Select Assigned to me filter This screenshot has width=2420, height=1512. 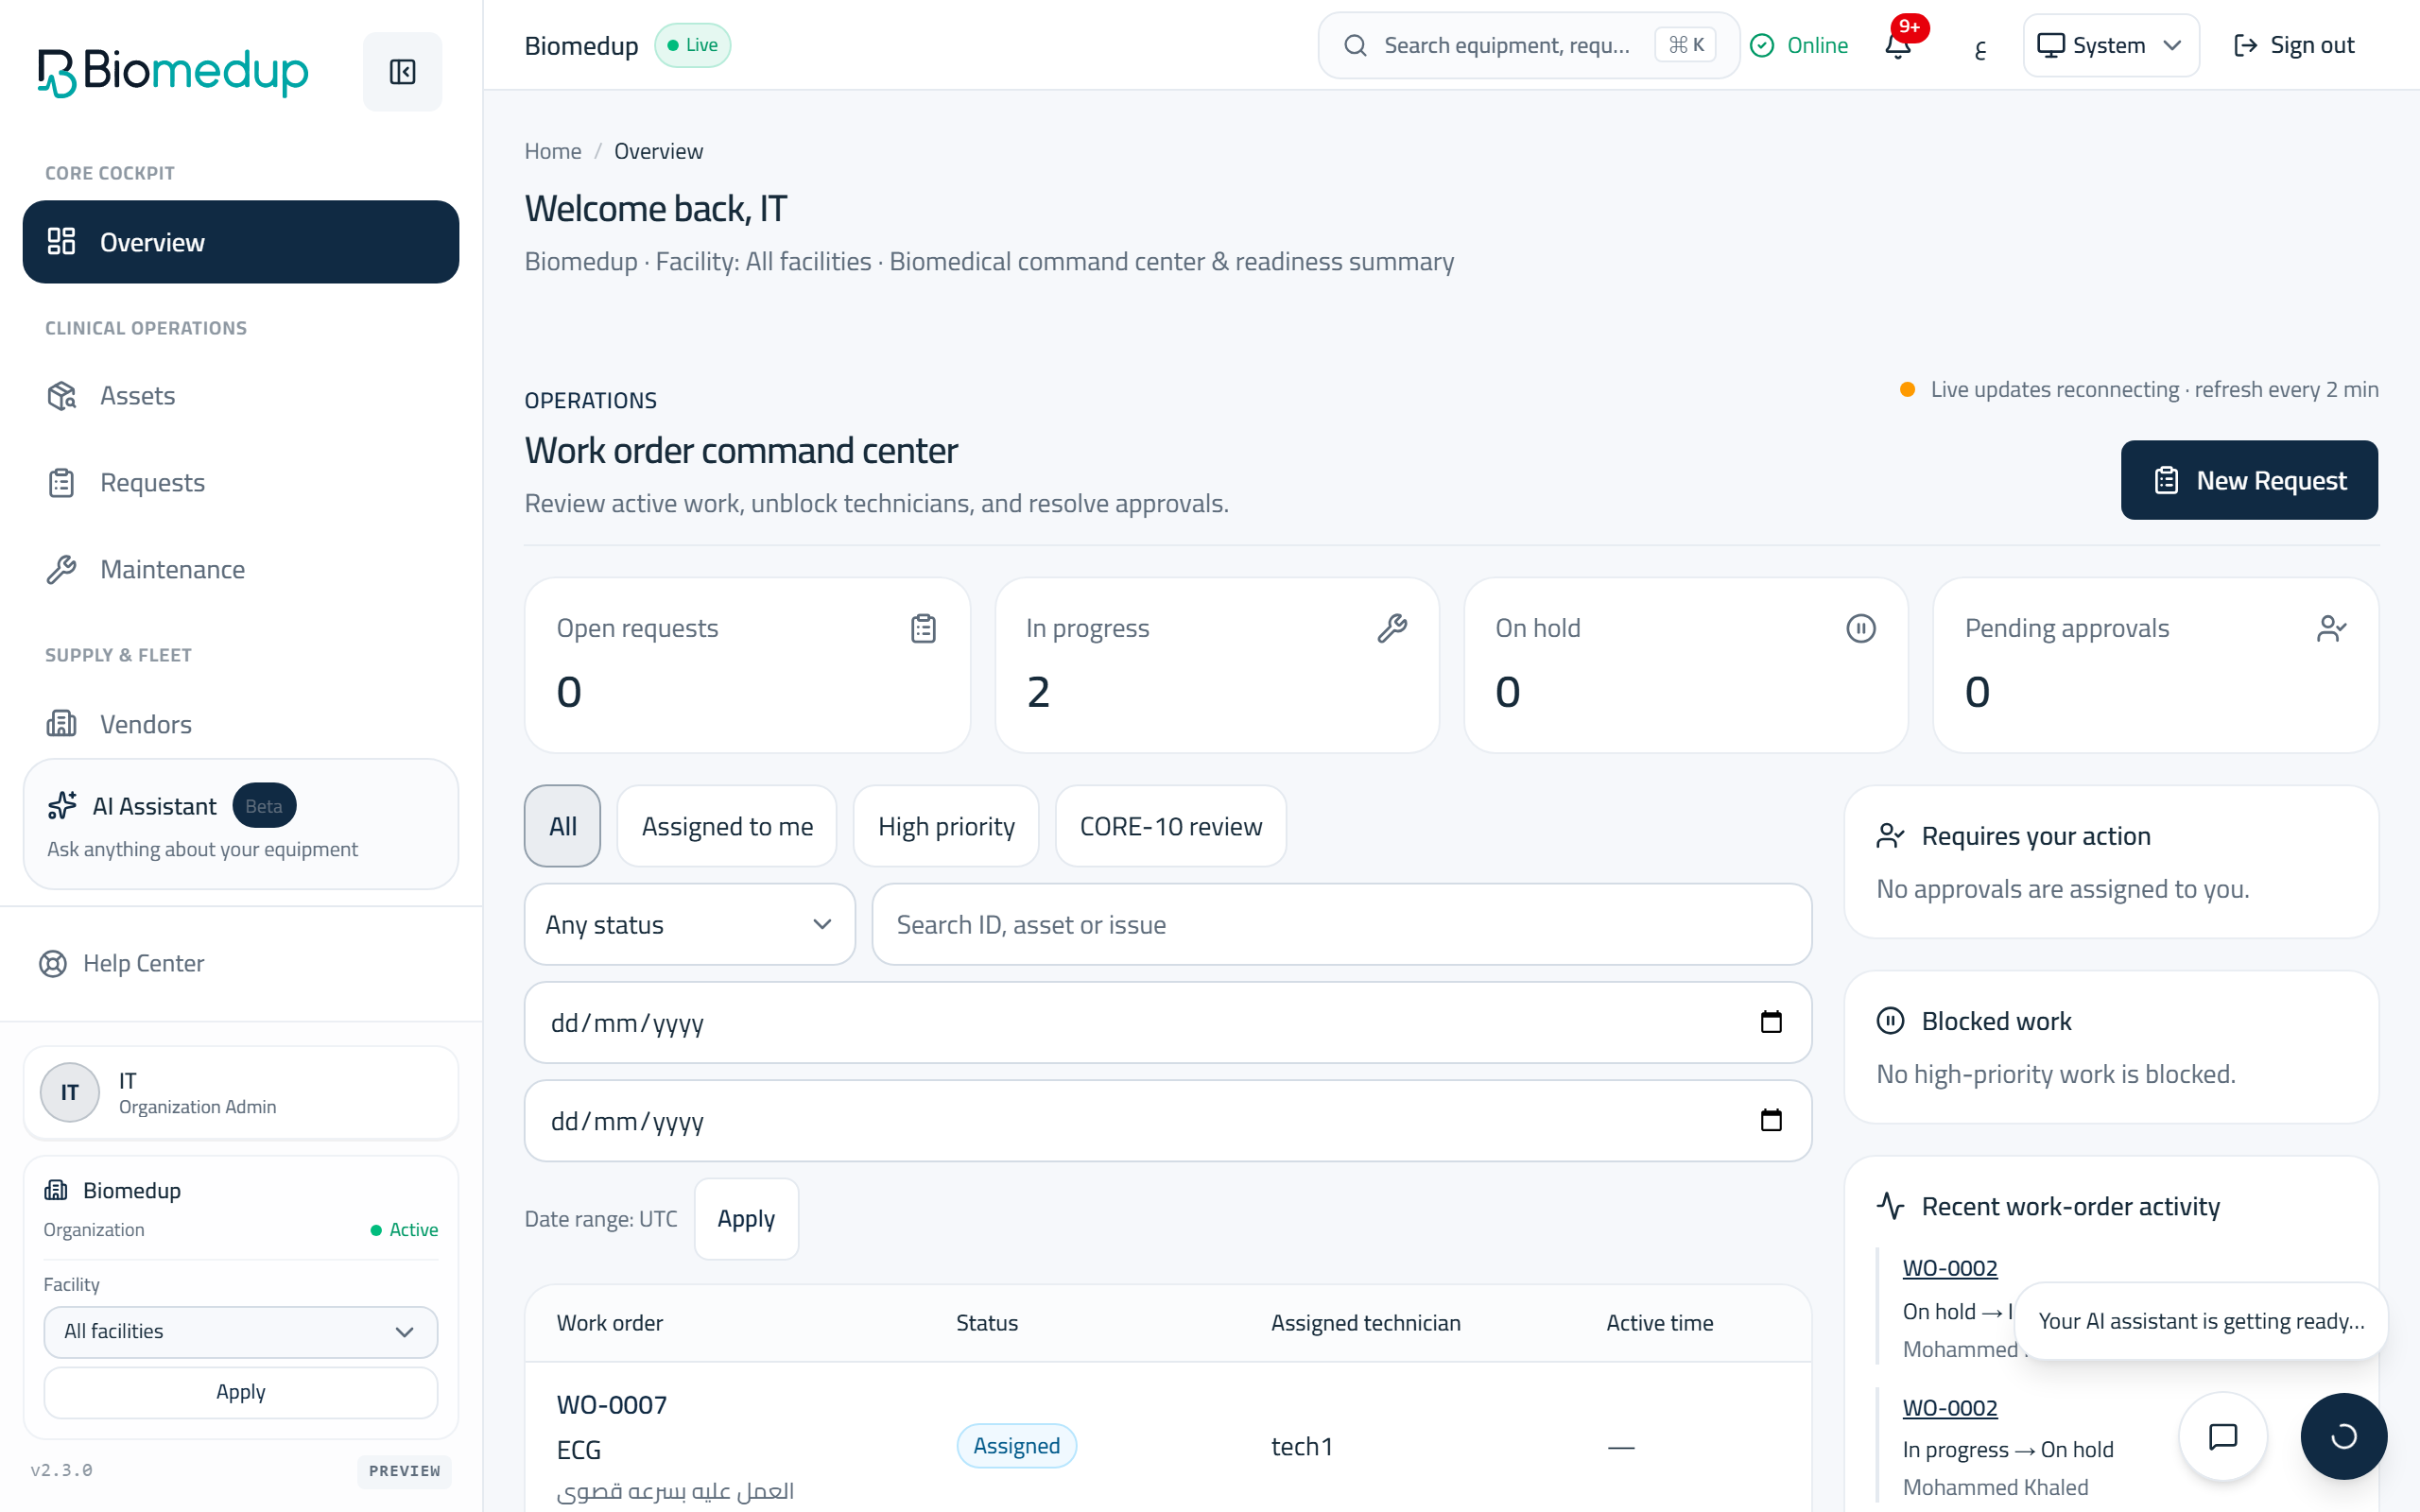click(727, 826)
